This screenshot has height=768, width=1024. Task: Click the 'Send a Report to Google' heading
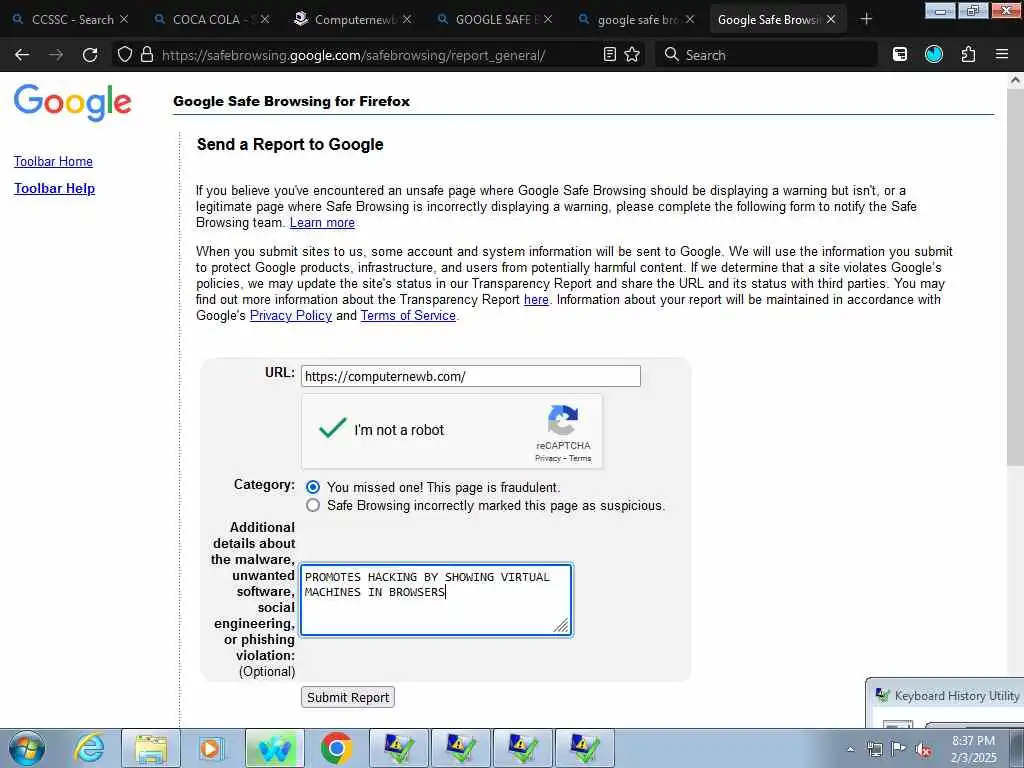point(291,144)
